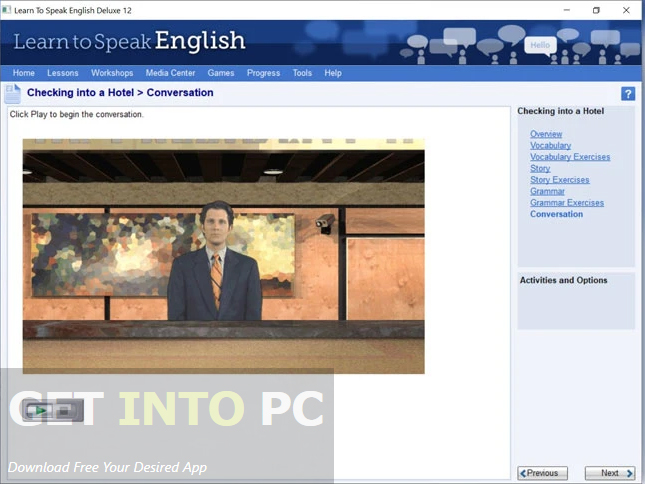Image resolution: width=645 pixels, height=484 pixels.
Task: Click the Previous button
Action: (x=542, y=473)
